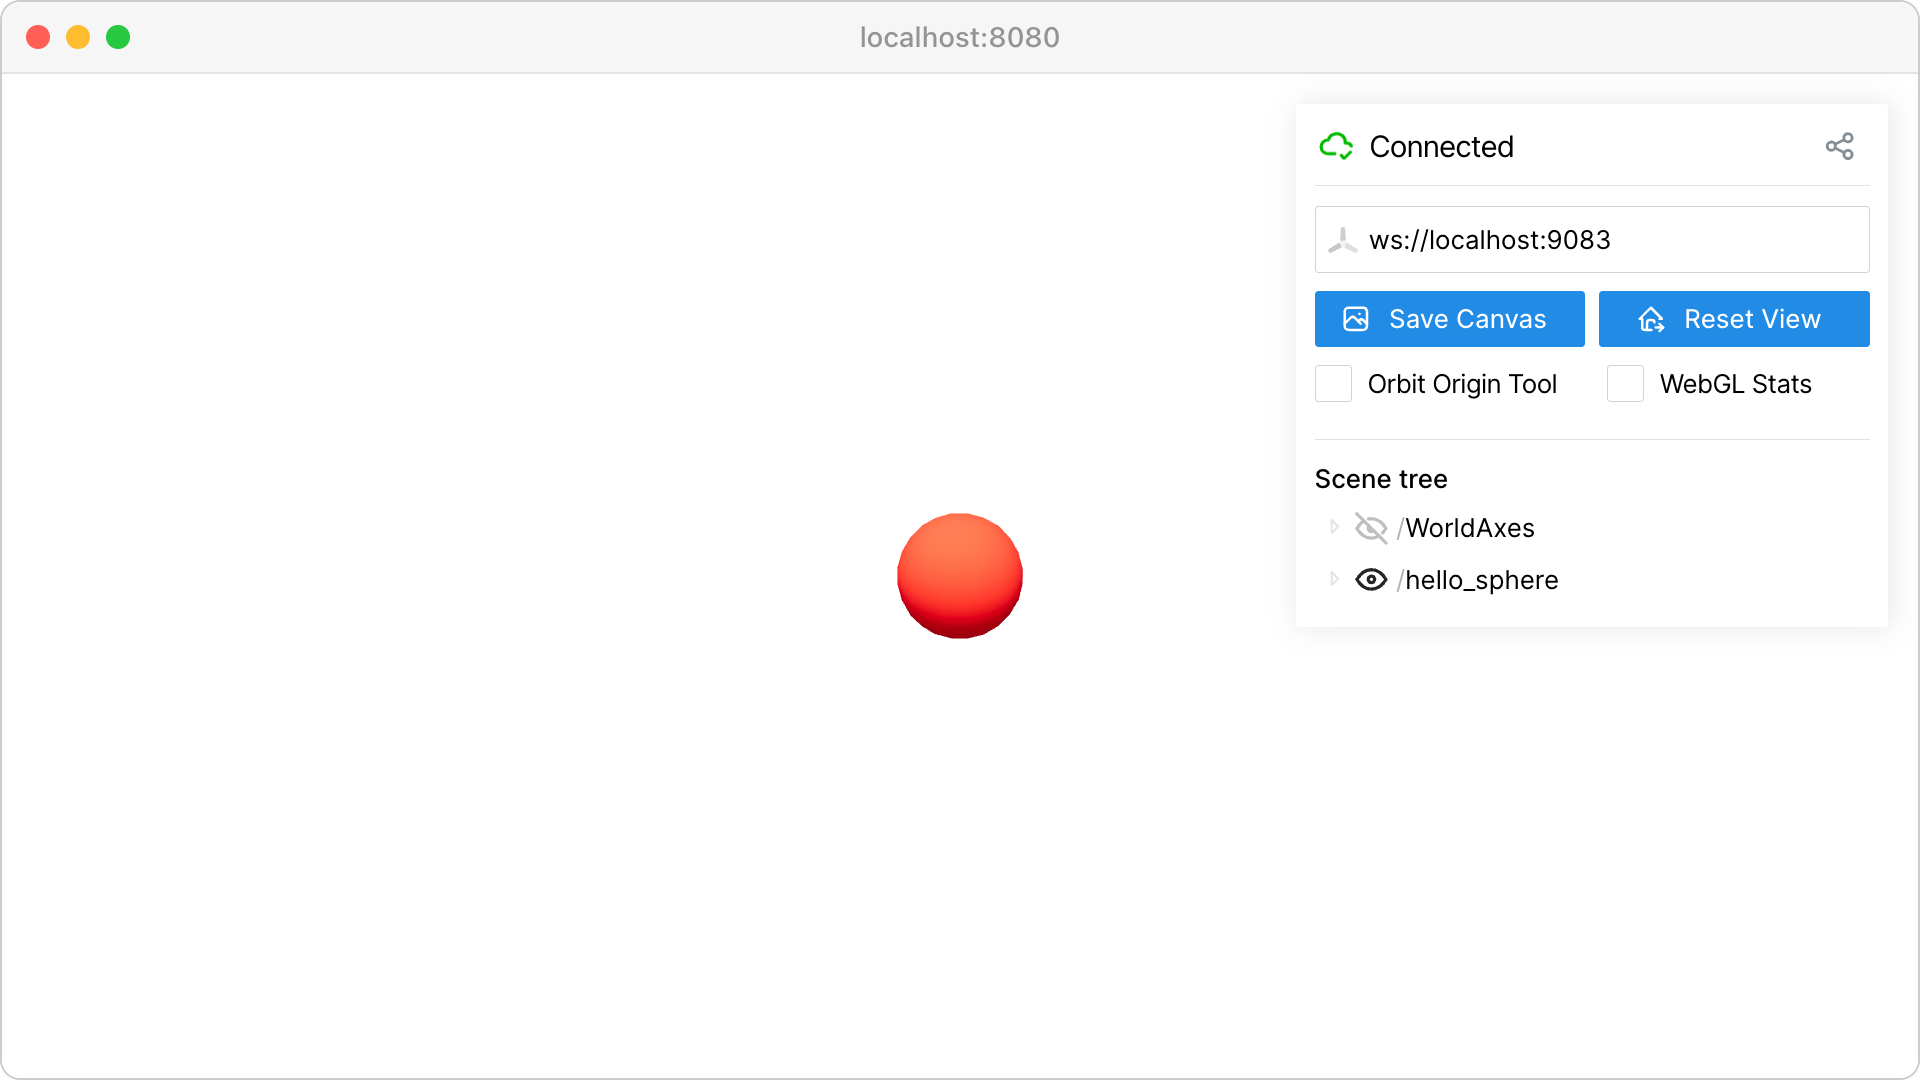Select the /hello_sphere scene tree entry
Image resolution: width=1920 pixels, height=1080 pixels.
click(1478, 580)
